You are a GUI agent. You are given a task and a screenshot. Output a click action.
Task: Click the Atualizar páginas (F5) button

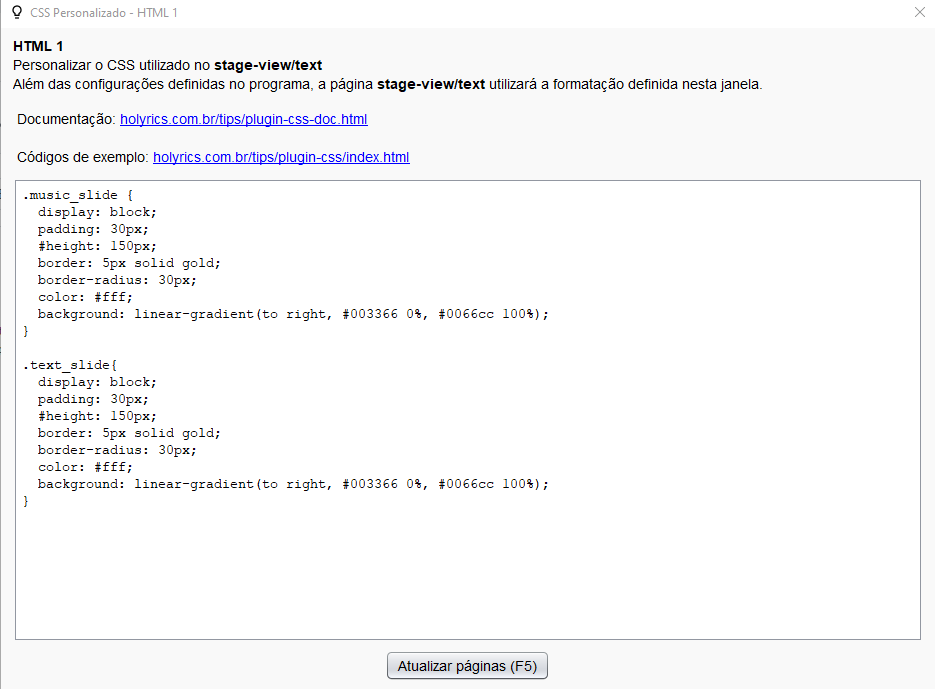click(467, 666)
